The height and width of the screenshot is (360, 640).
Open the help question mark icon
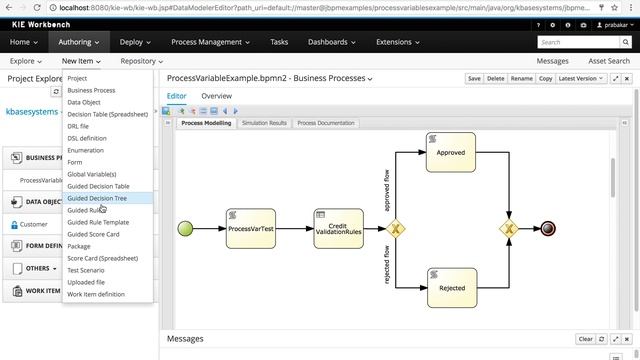pyautogui.click(x=538, y=25)
